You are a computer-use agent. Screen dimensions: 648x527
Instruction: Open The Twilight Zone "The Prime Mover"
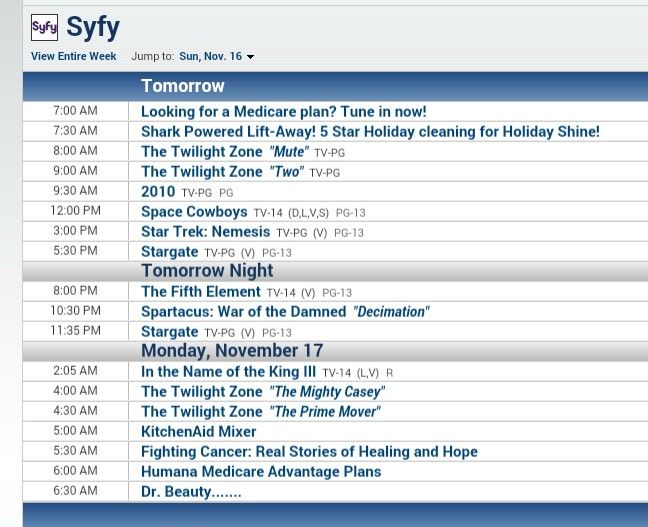(x=260, y=412)
